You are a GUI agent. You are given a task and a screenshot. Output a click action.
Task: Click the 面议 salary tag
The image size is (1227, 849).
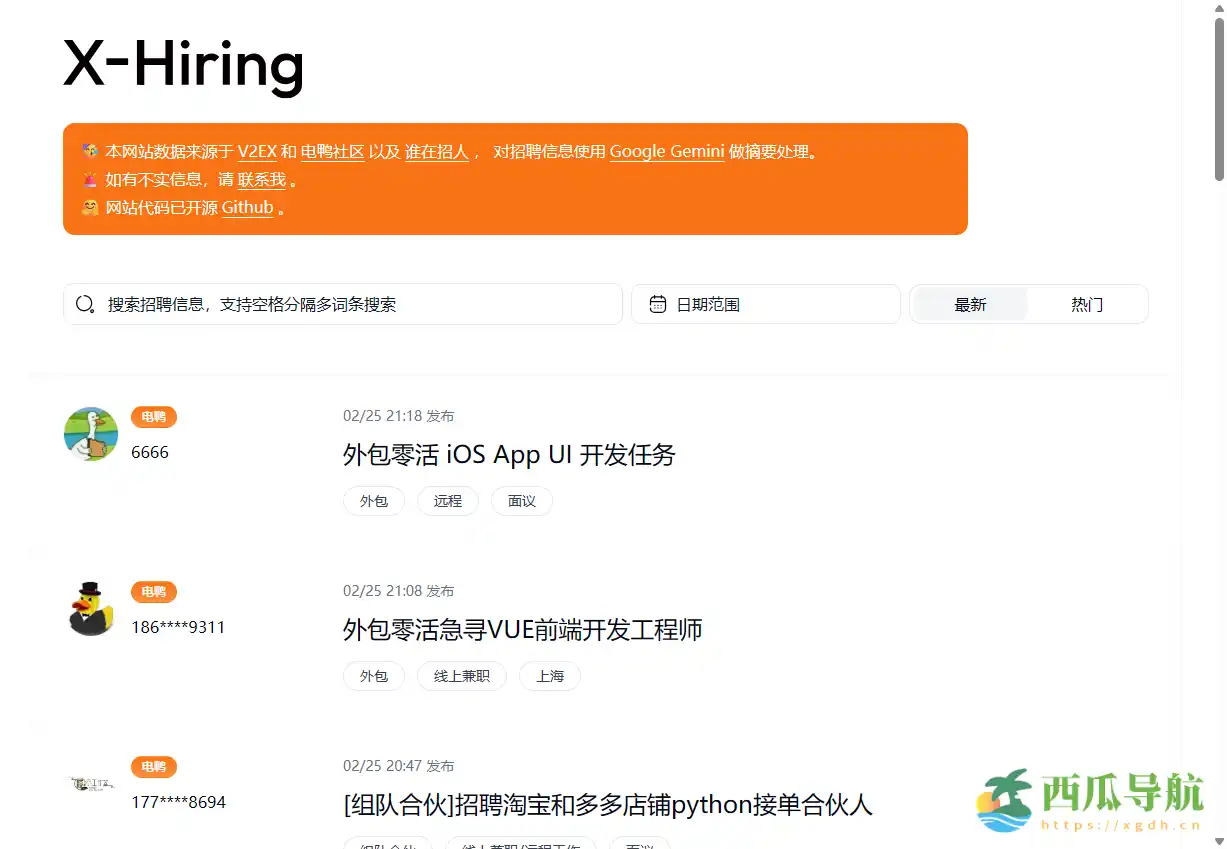[x=521, y=501]
